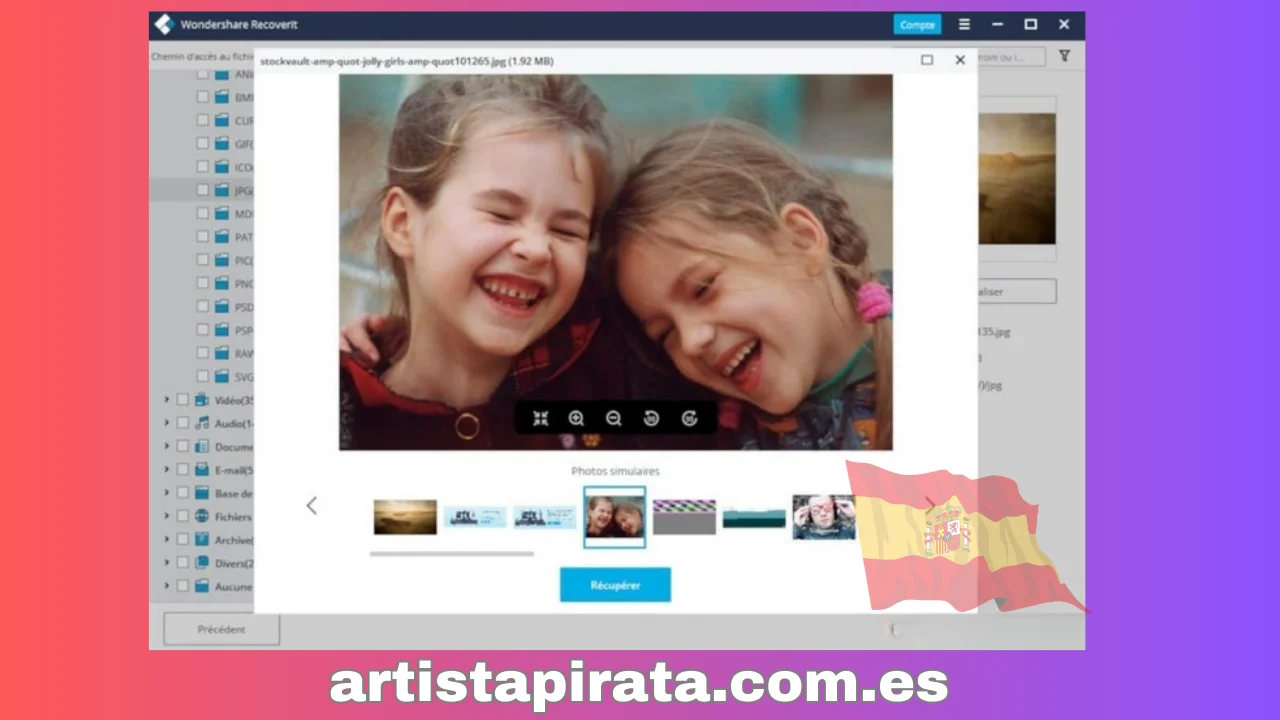
Task: Rotate the photo counterclockwise
Action: coord(651,419)
